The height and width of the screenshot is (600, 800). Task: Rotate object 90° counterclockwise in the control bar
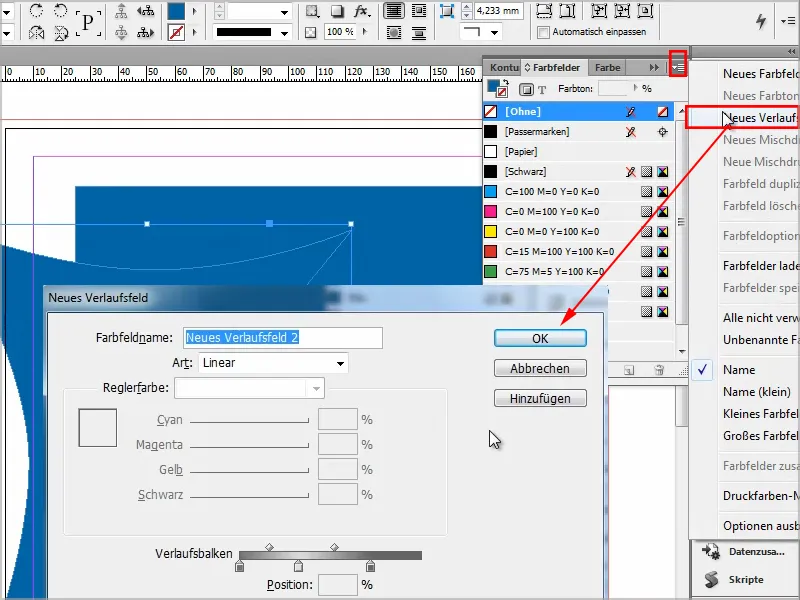click(61, 10)
